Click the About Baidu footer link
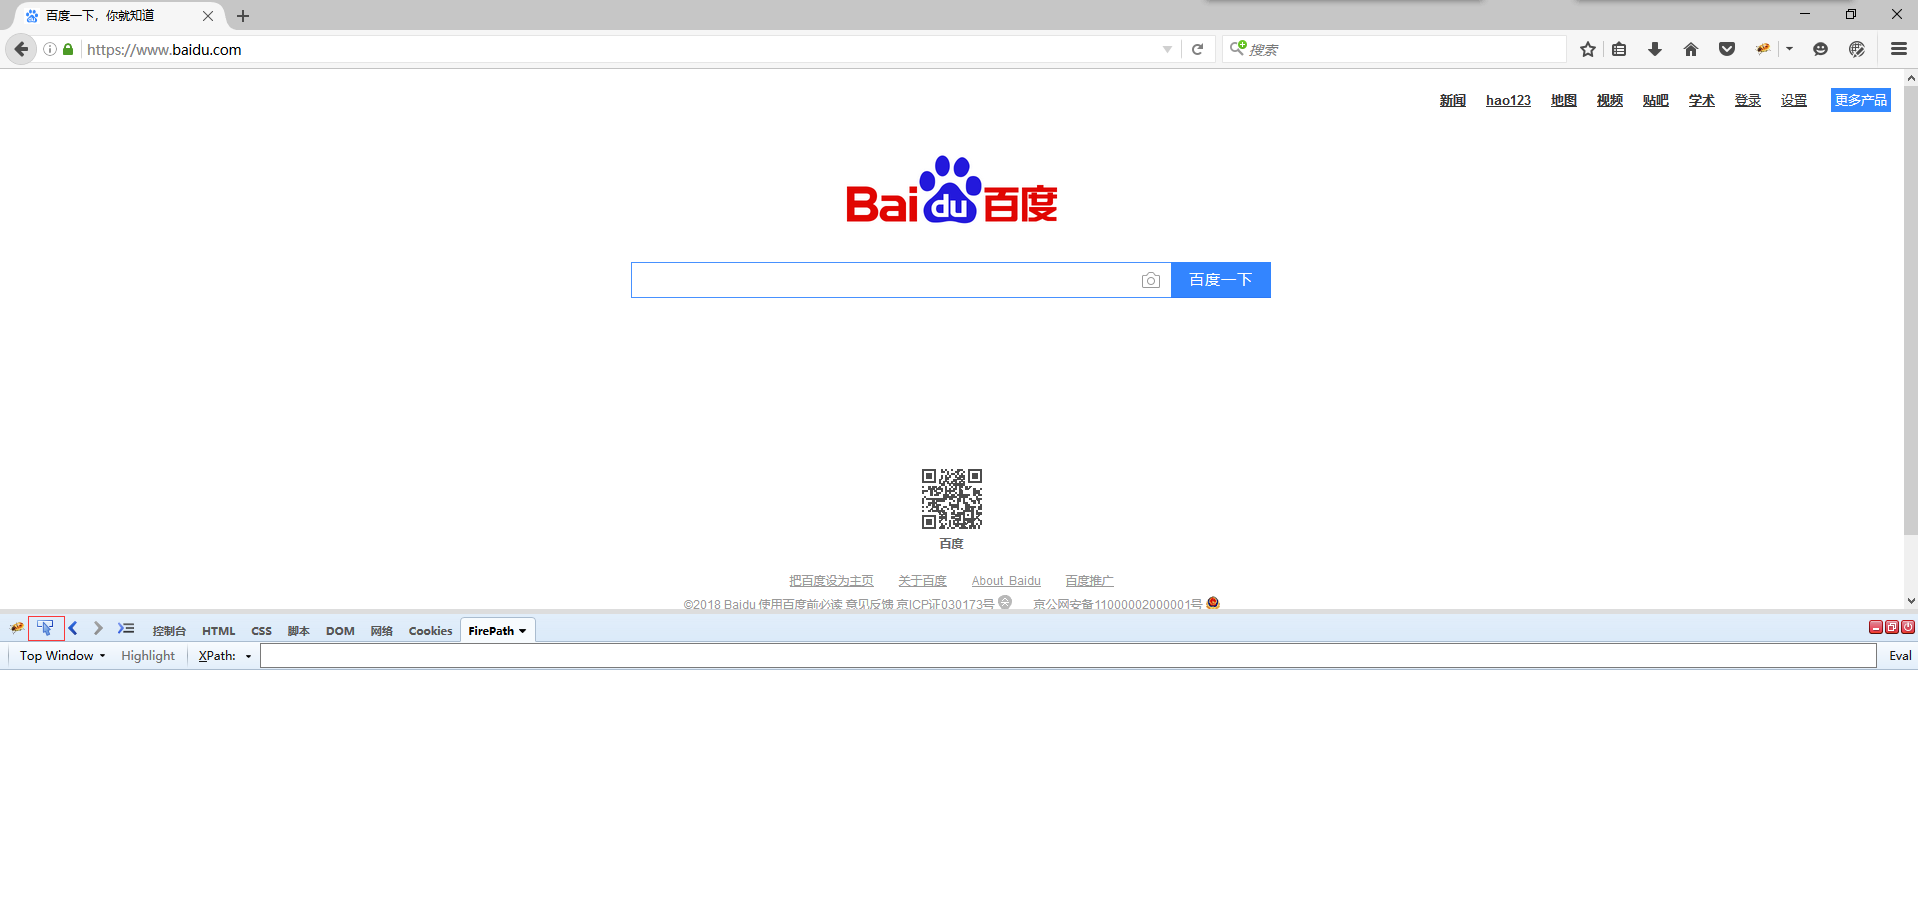This screenshot has width=1918, height=900. click(x=1006, y=581)
